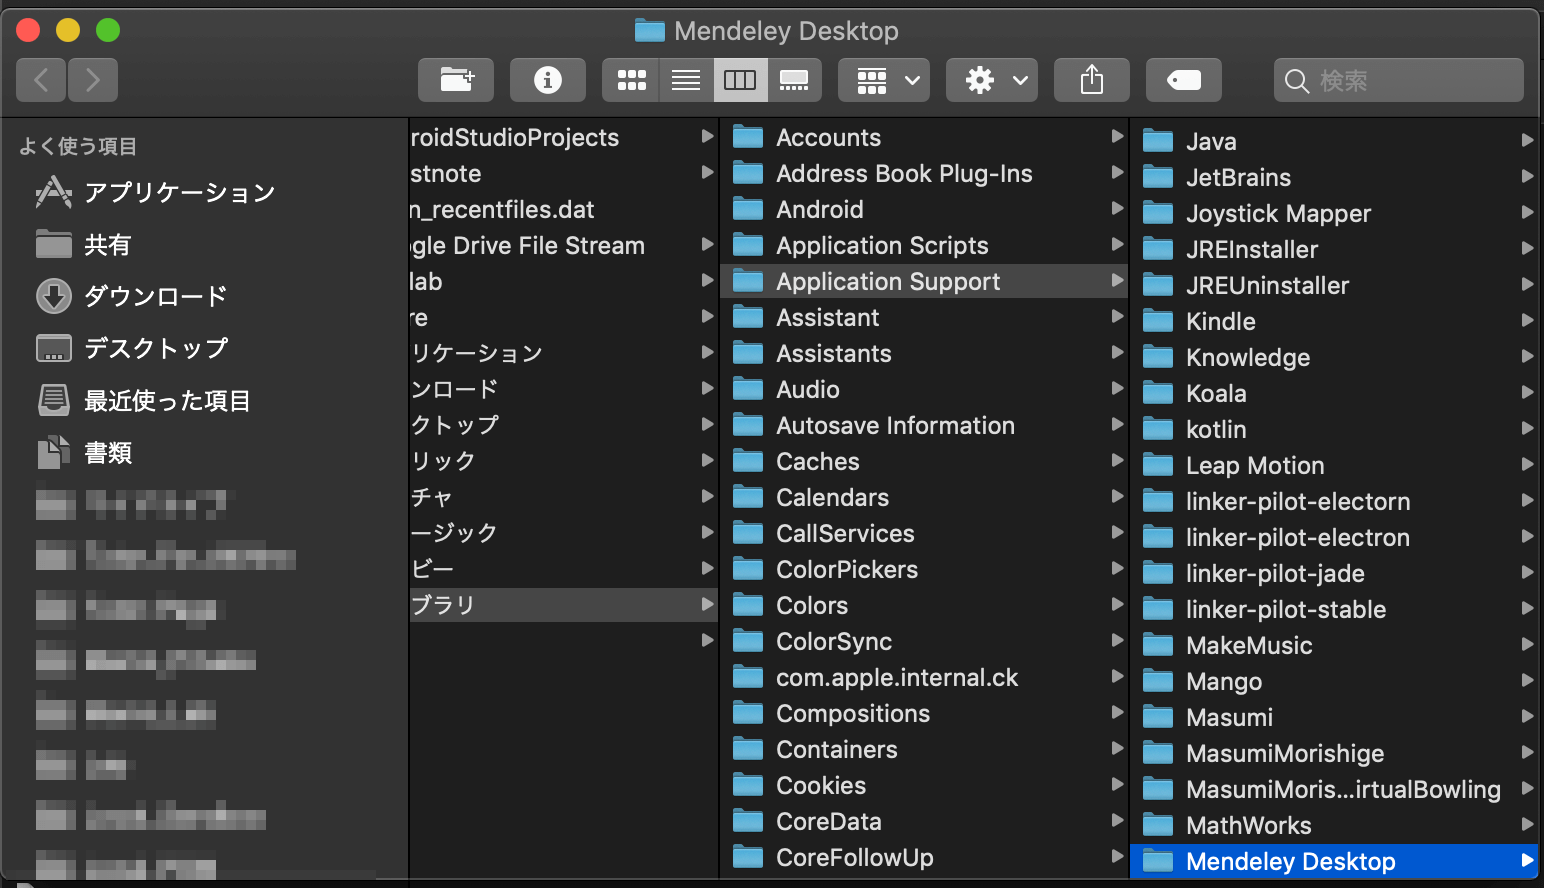Click the Caches folder icon
The image size is (1544, 888).
click(748, 461)
